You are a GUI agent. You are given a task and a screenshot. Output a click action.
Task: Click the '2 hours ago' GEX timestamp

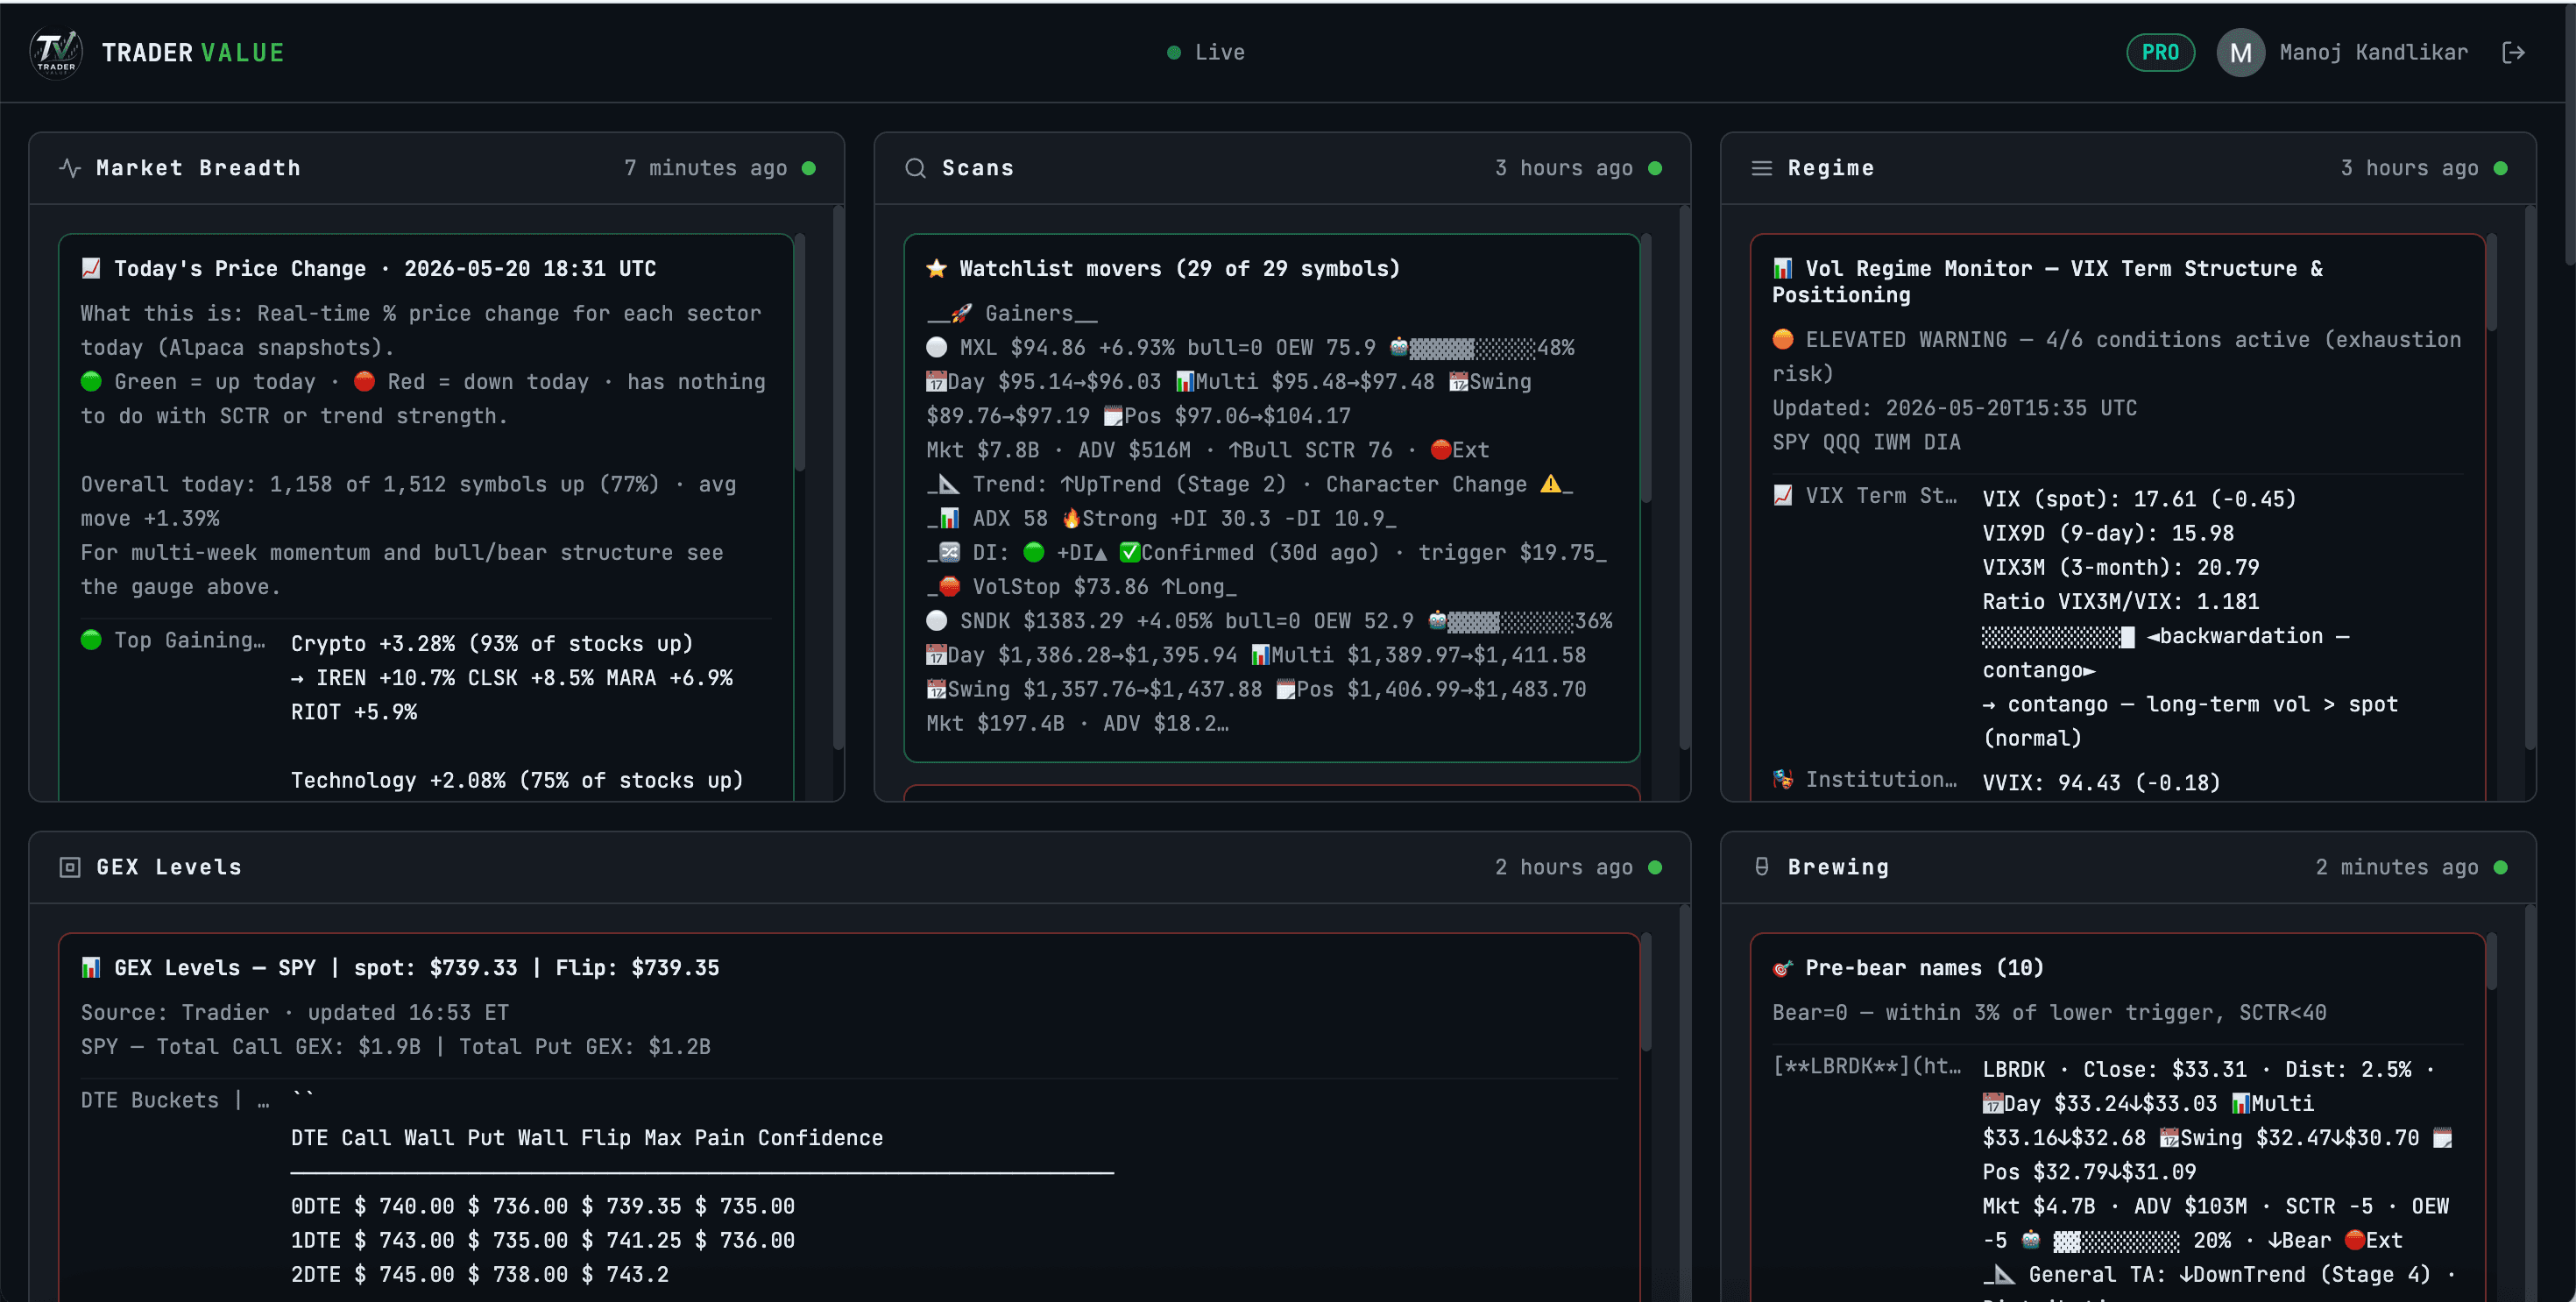coord(1563,867)
